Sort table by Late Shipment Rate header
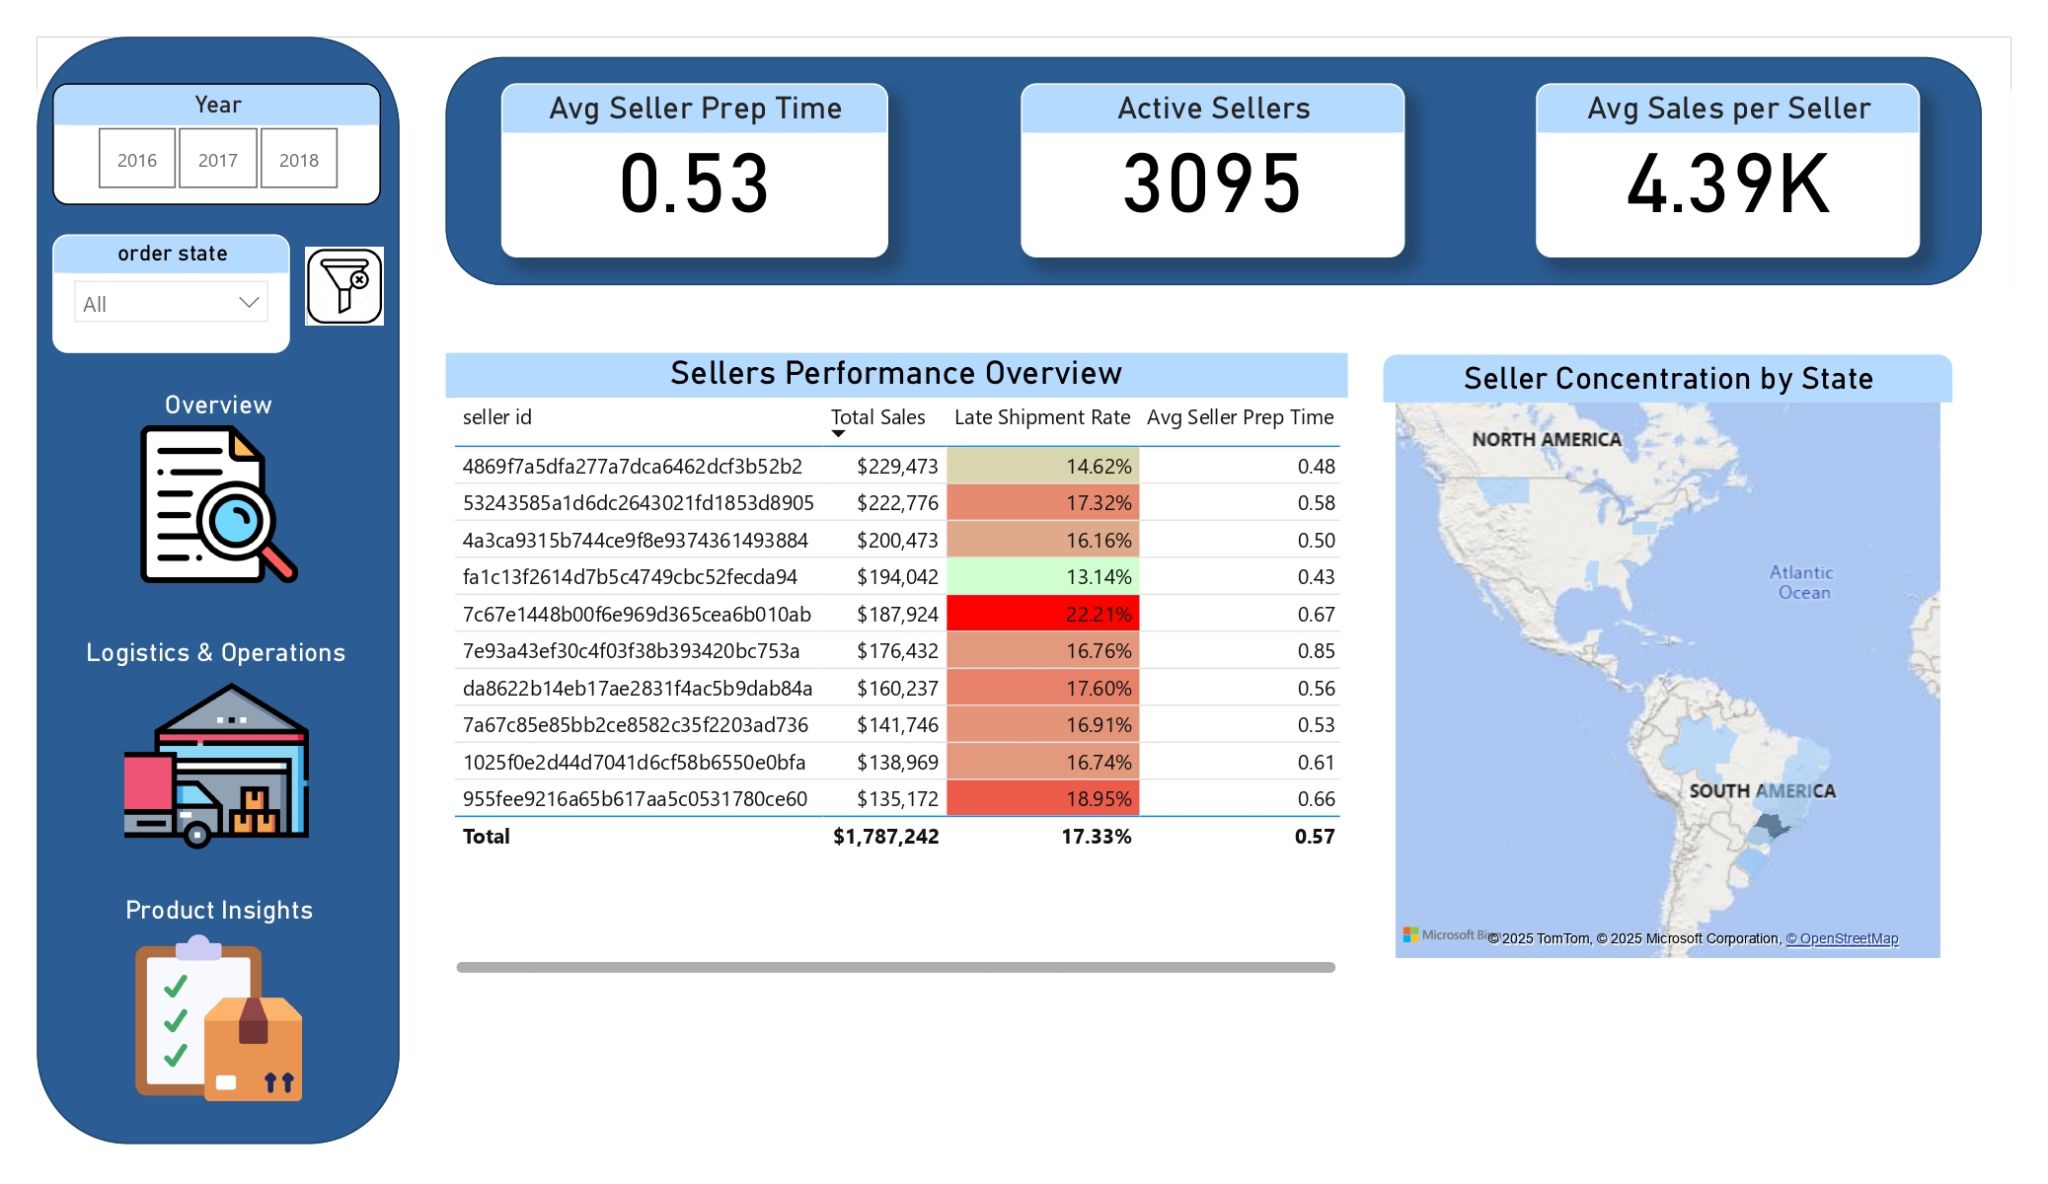 coord(1041,417)
